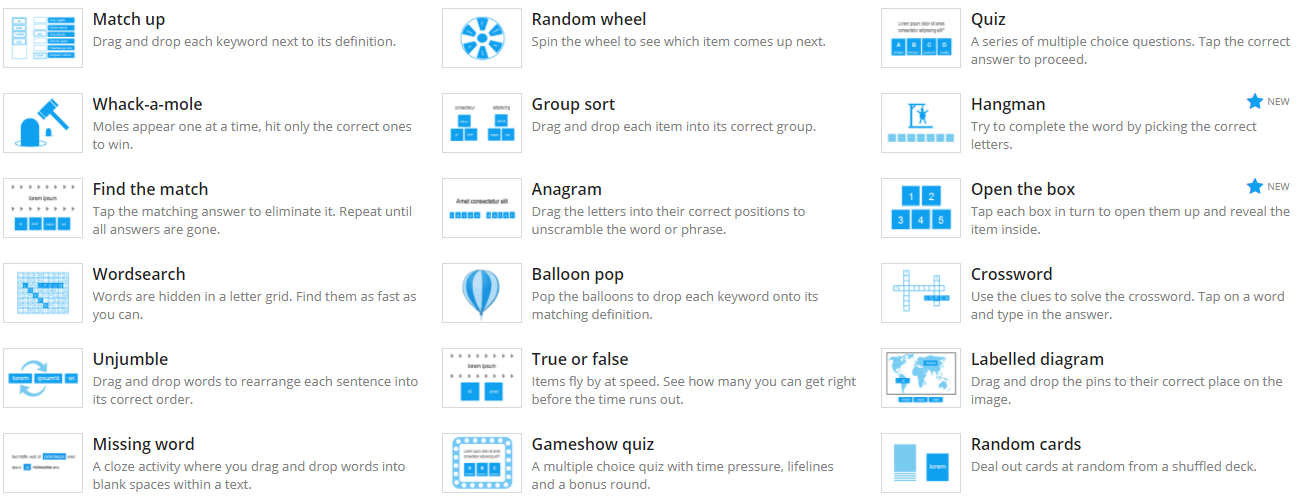Choose the Random wheel icon
This screenshot has width=1310, height=502.
tap(482, 38)
